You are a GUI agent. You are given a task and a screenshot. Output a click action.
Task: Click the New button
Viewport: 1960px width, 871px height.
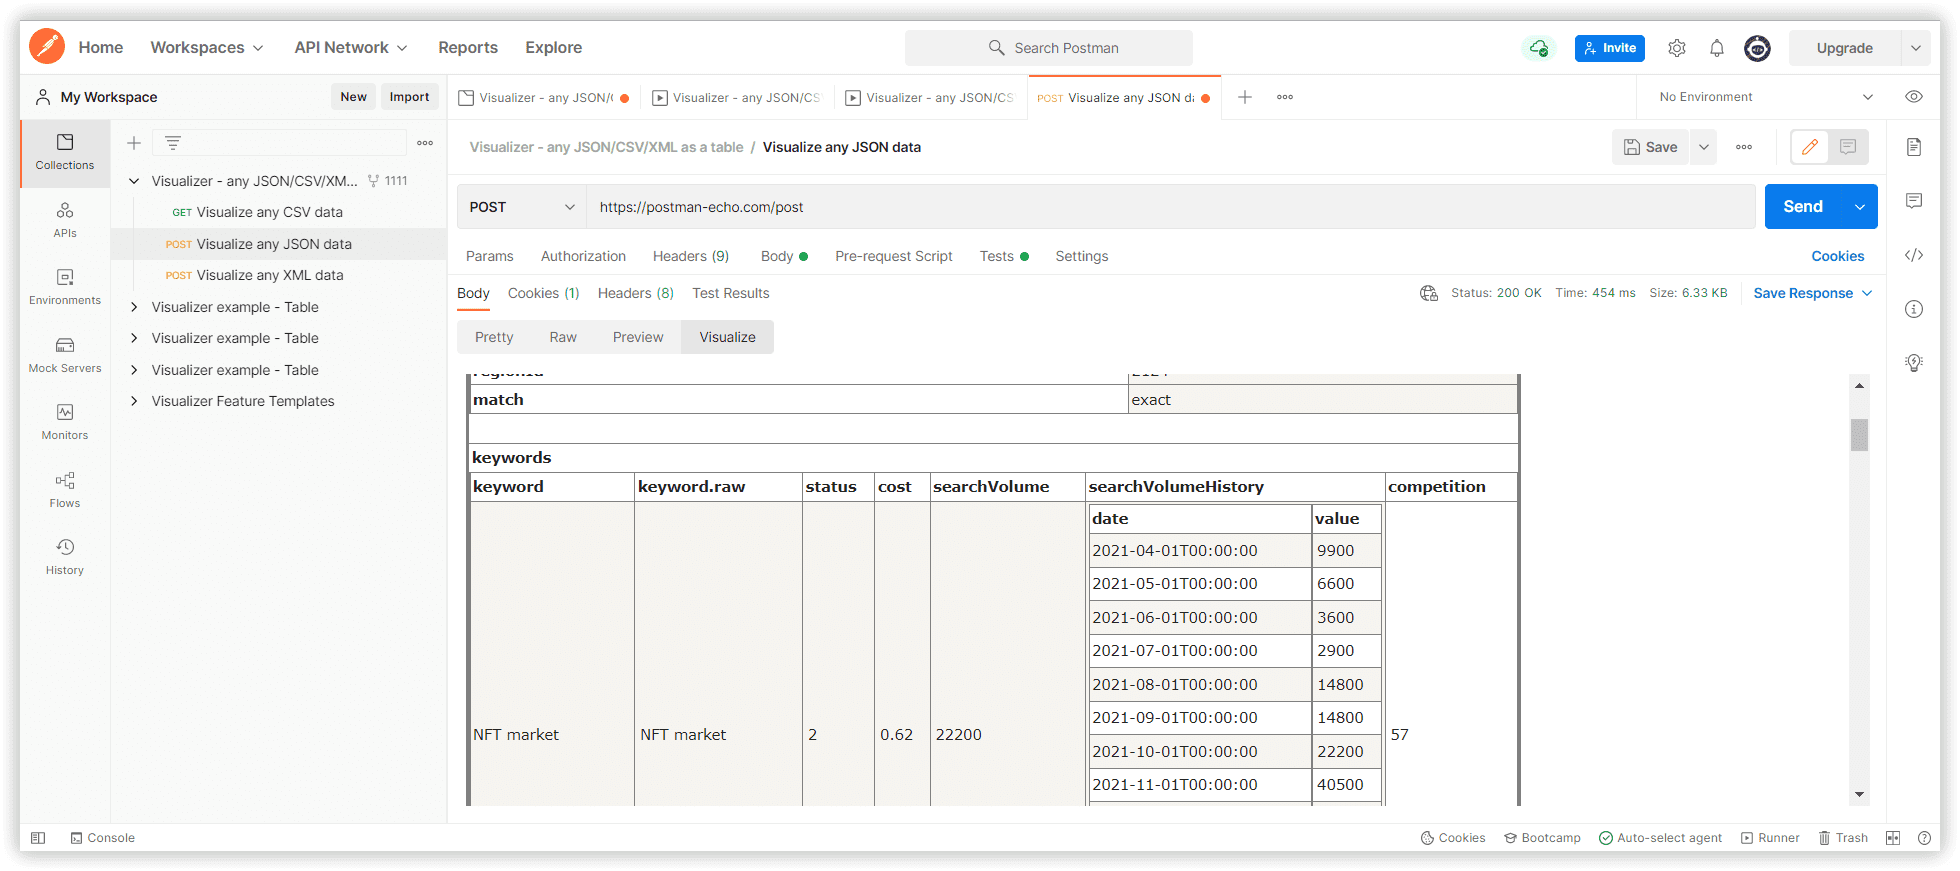point(354,97)
